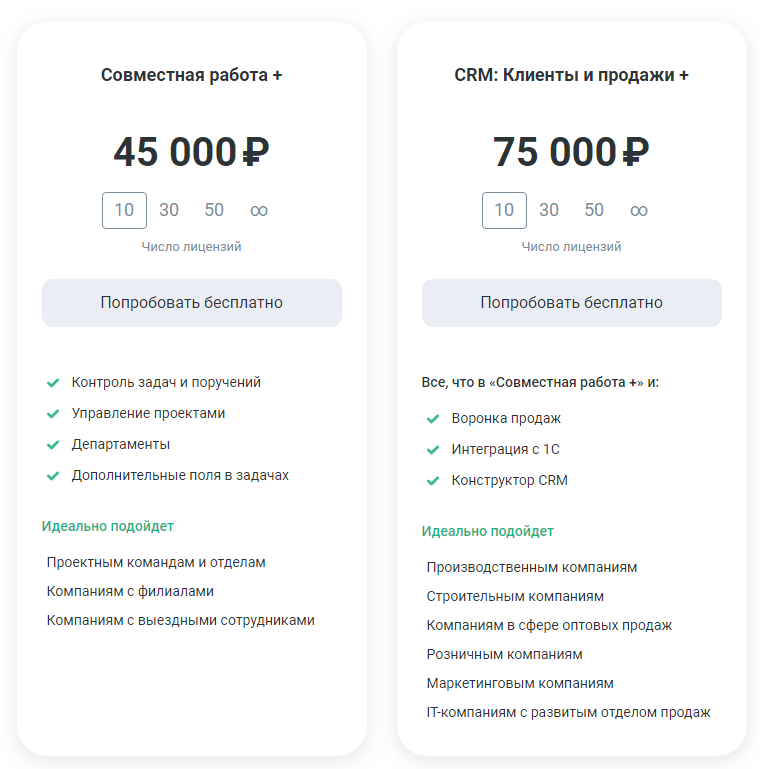
Task: Click checkmark next to Интеграция с 1С
Action: (x=433, y=450)
